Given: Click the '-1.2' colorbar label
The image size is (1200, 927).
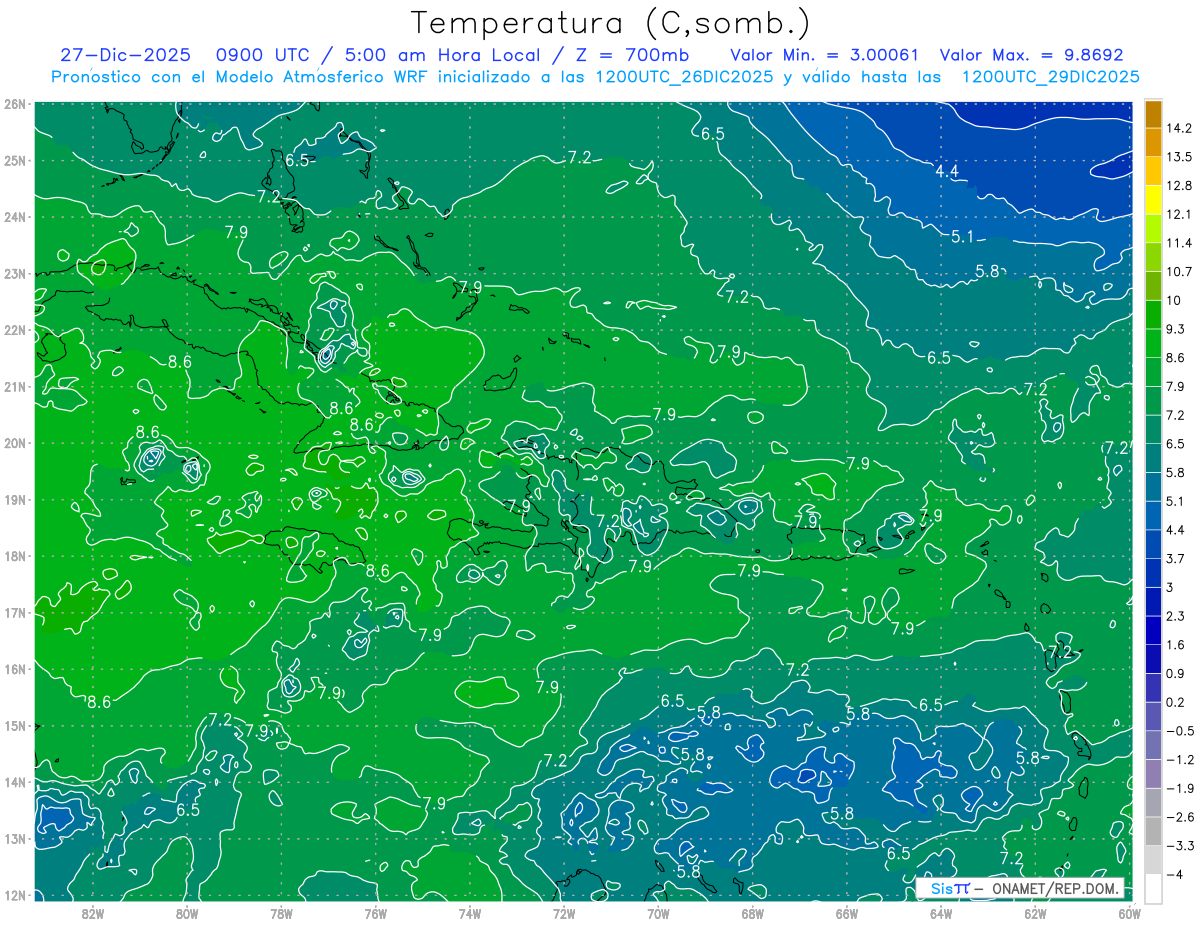Looking at the screenshot, I should (x=1179, y=759).
